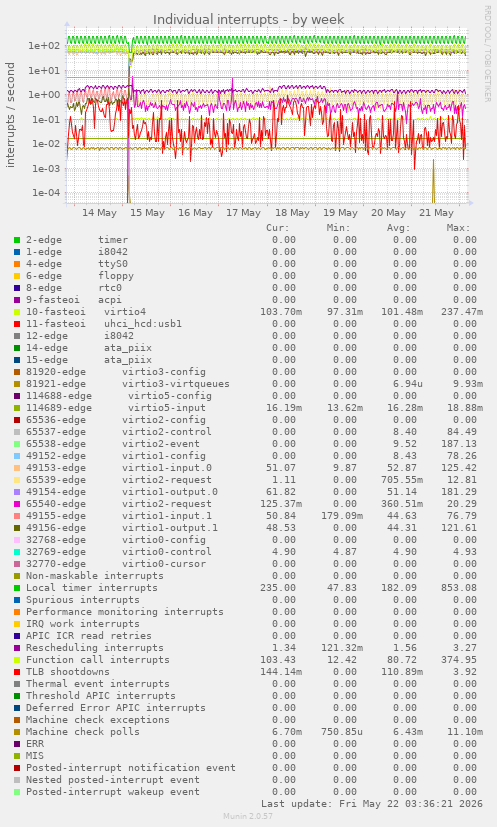Click the 20 May date label on the axis
497x827 pixels.
[388, 213]
